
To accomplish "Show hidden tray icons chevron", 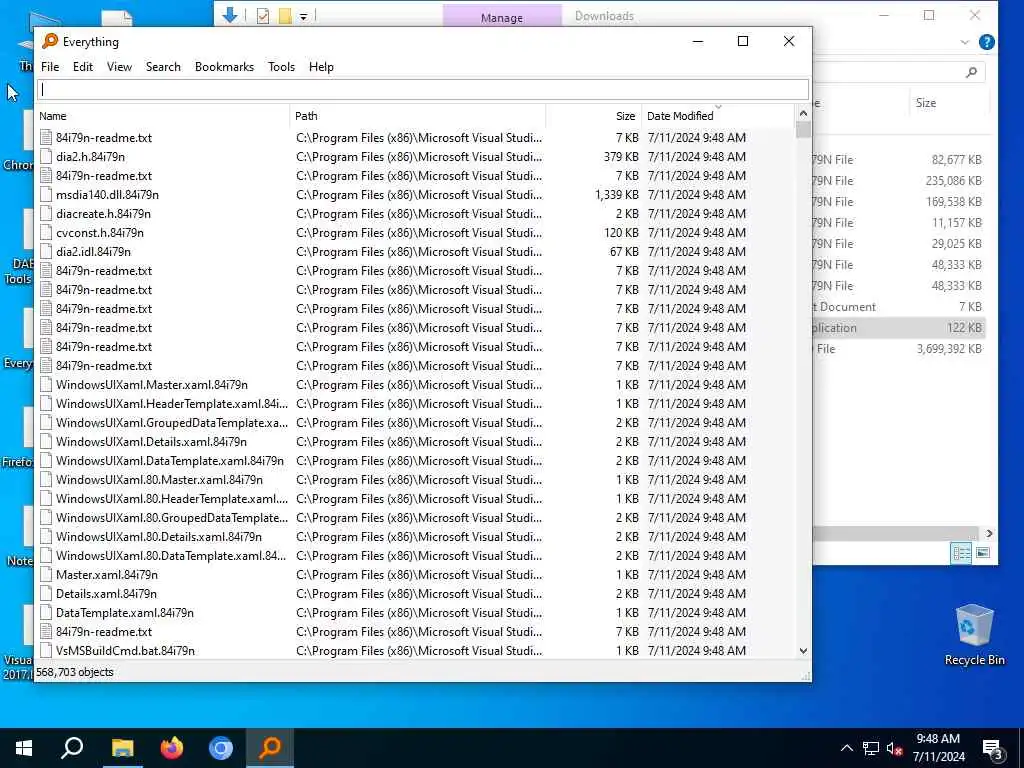I will 846,748.
